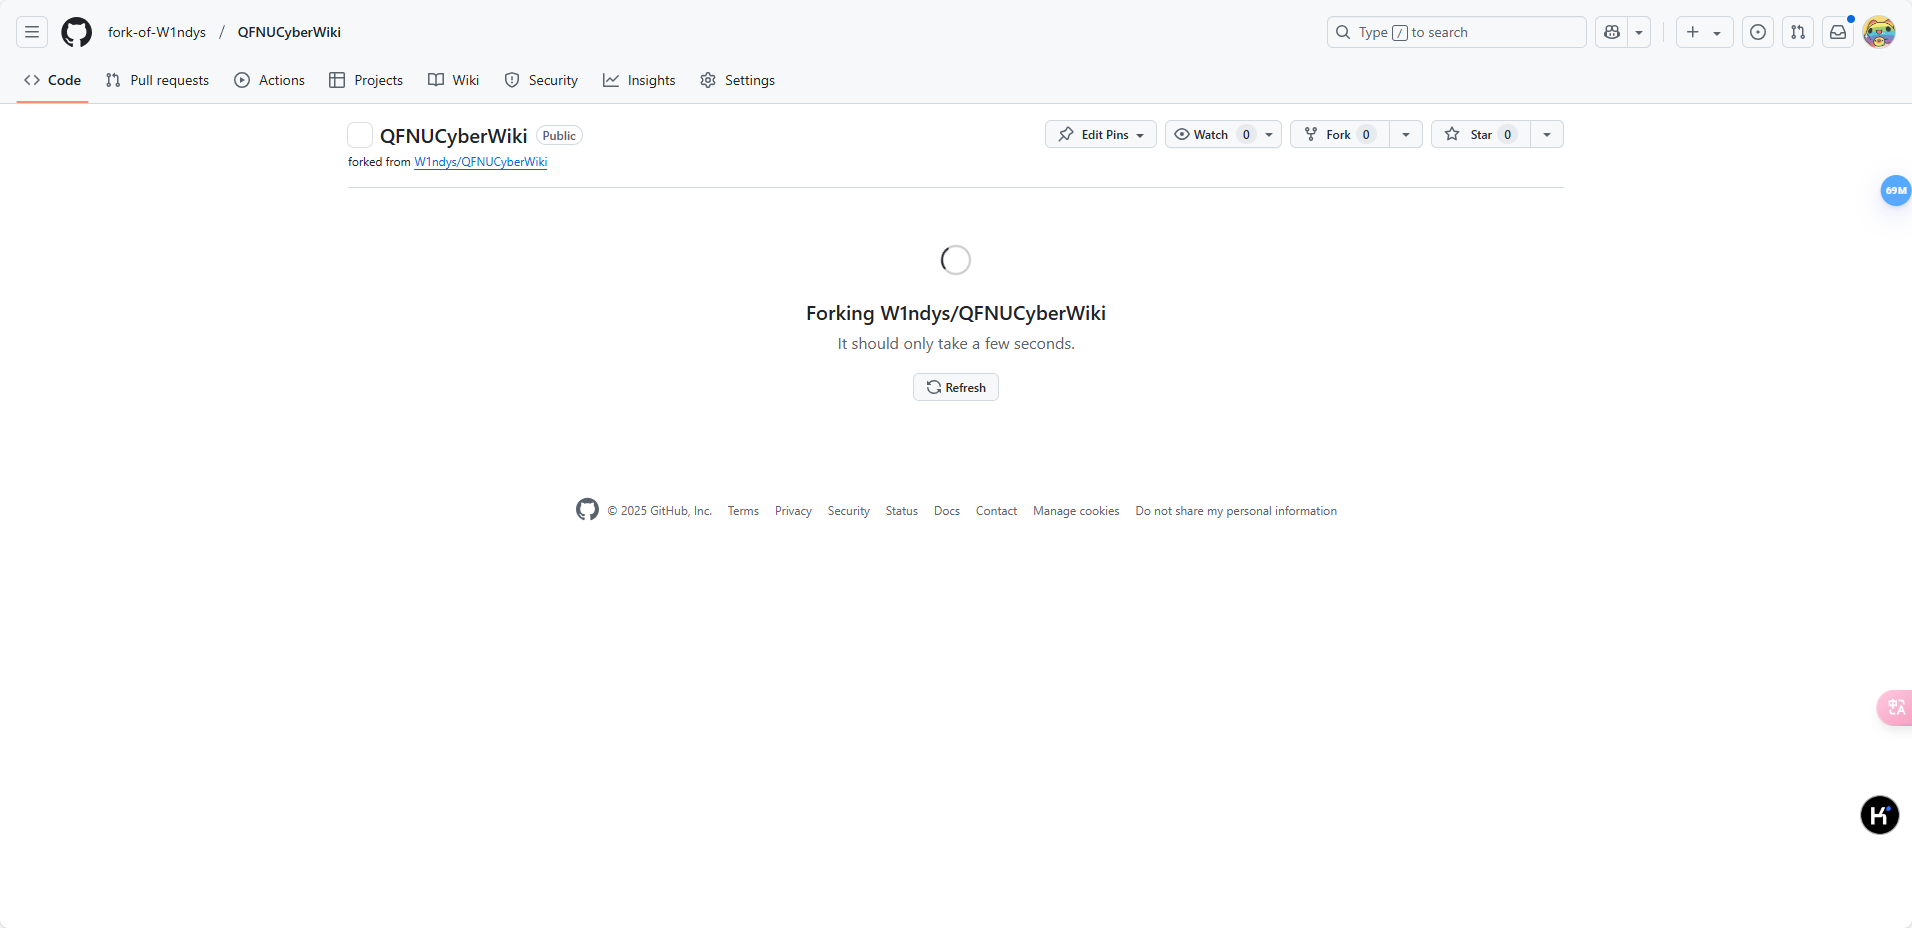Screen dimensions: 1912x928
Task: Open the Terms footer link
Action: (743, 511)
